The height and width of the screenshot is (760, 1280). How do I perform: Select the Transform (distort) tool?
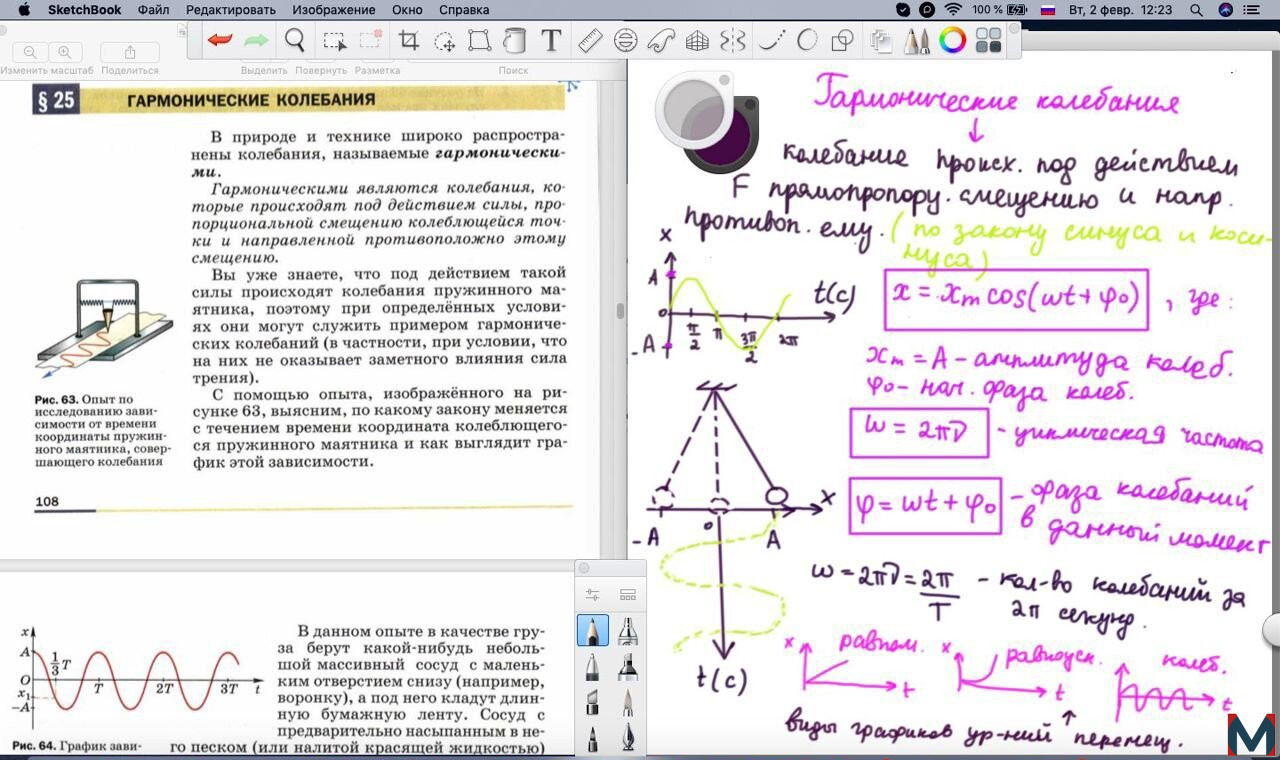point(479,40)
